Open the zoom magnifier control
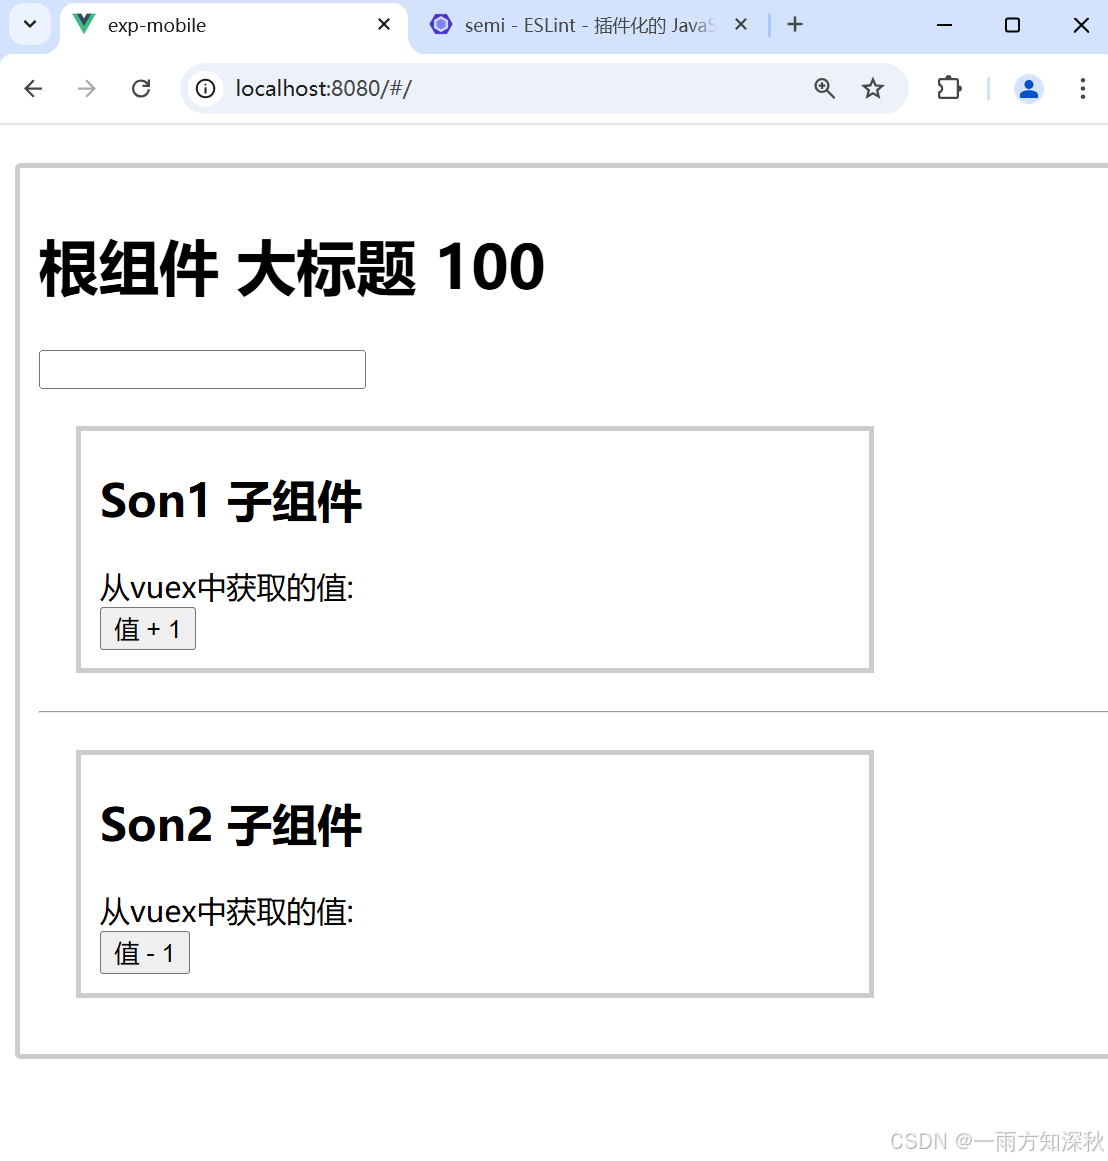The image size is (1108, 1161). pyautogui.click(x=824, y=89)
